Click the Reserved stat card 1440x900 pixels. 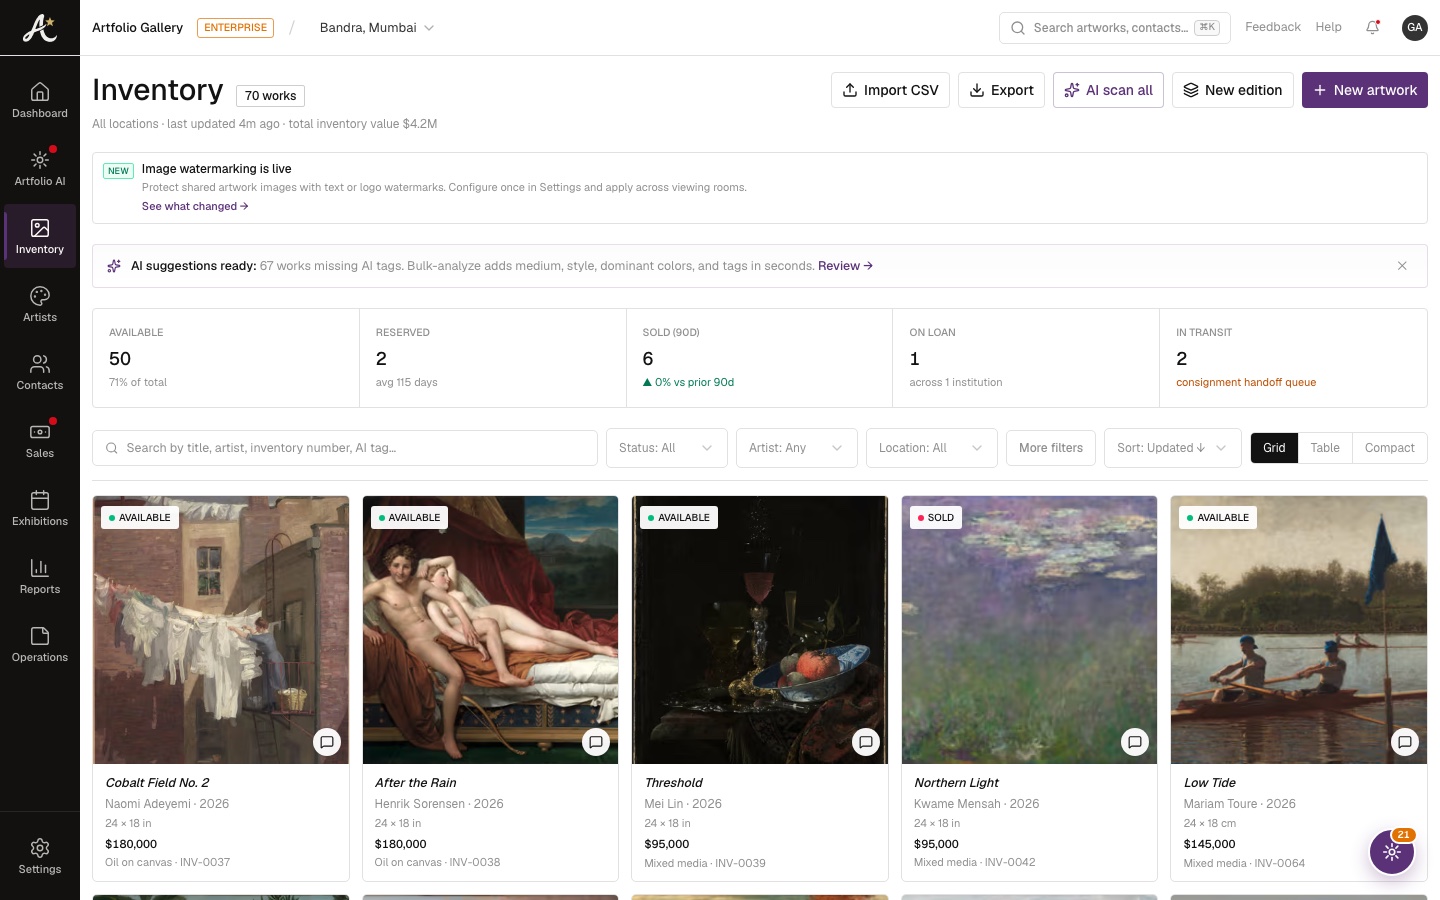[x=493, y=358]
